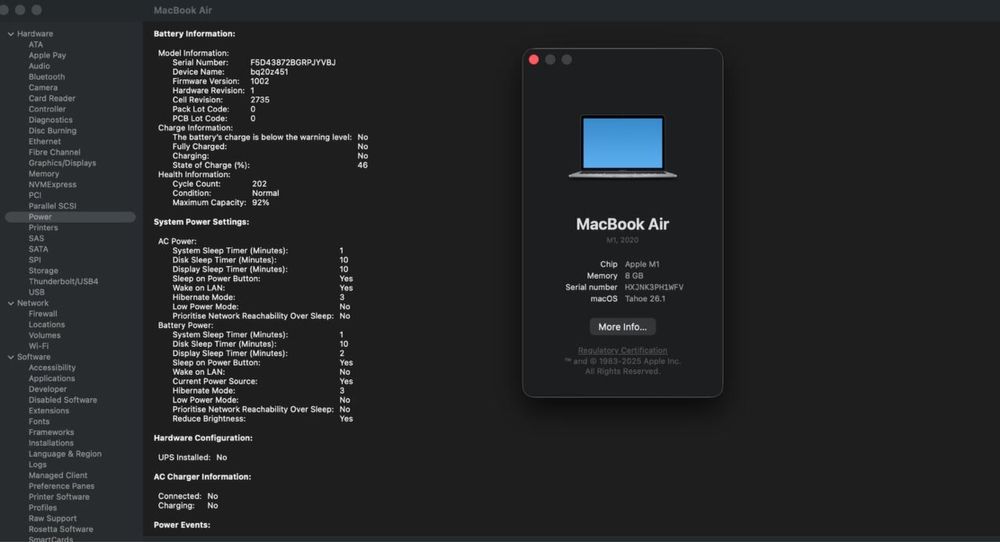Select Fibre Channel in the sidebar
The height and width of the screenshot is (542, 1000).
click(x=54, y=152)
